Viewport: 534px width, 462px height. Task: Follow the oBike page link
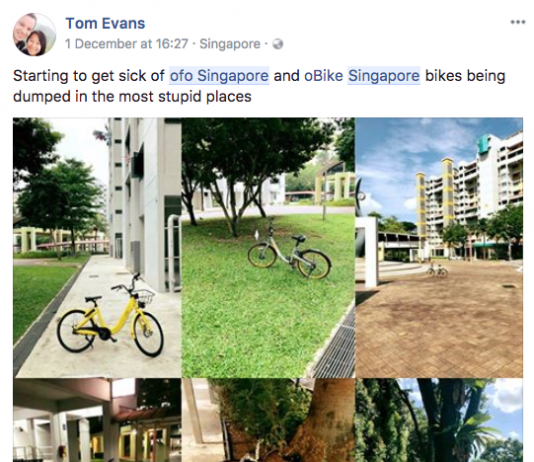pos(323,76)
